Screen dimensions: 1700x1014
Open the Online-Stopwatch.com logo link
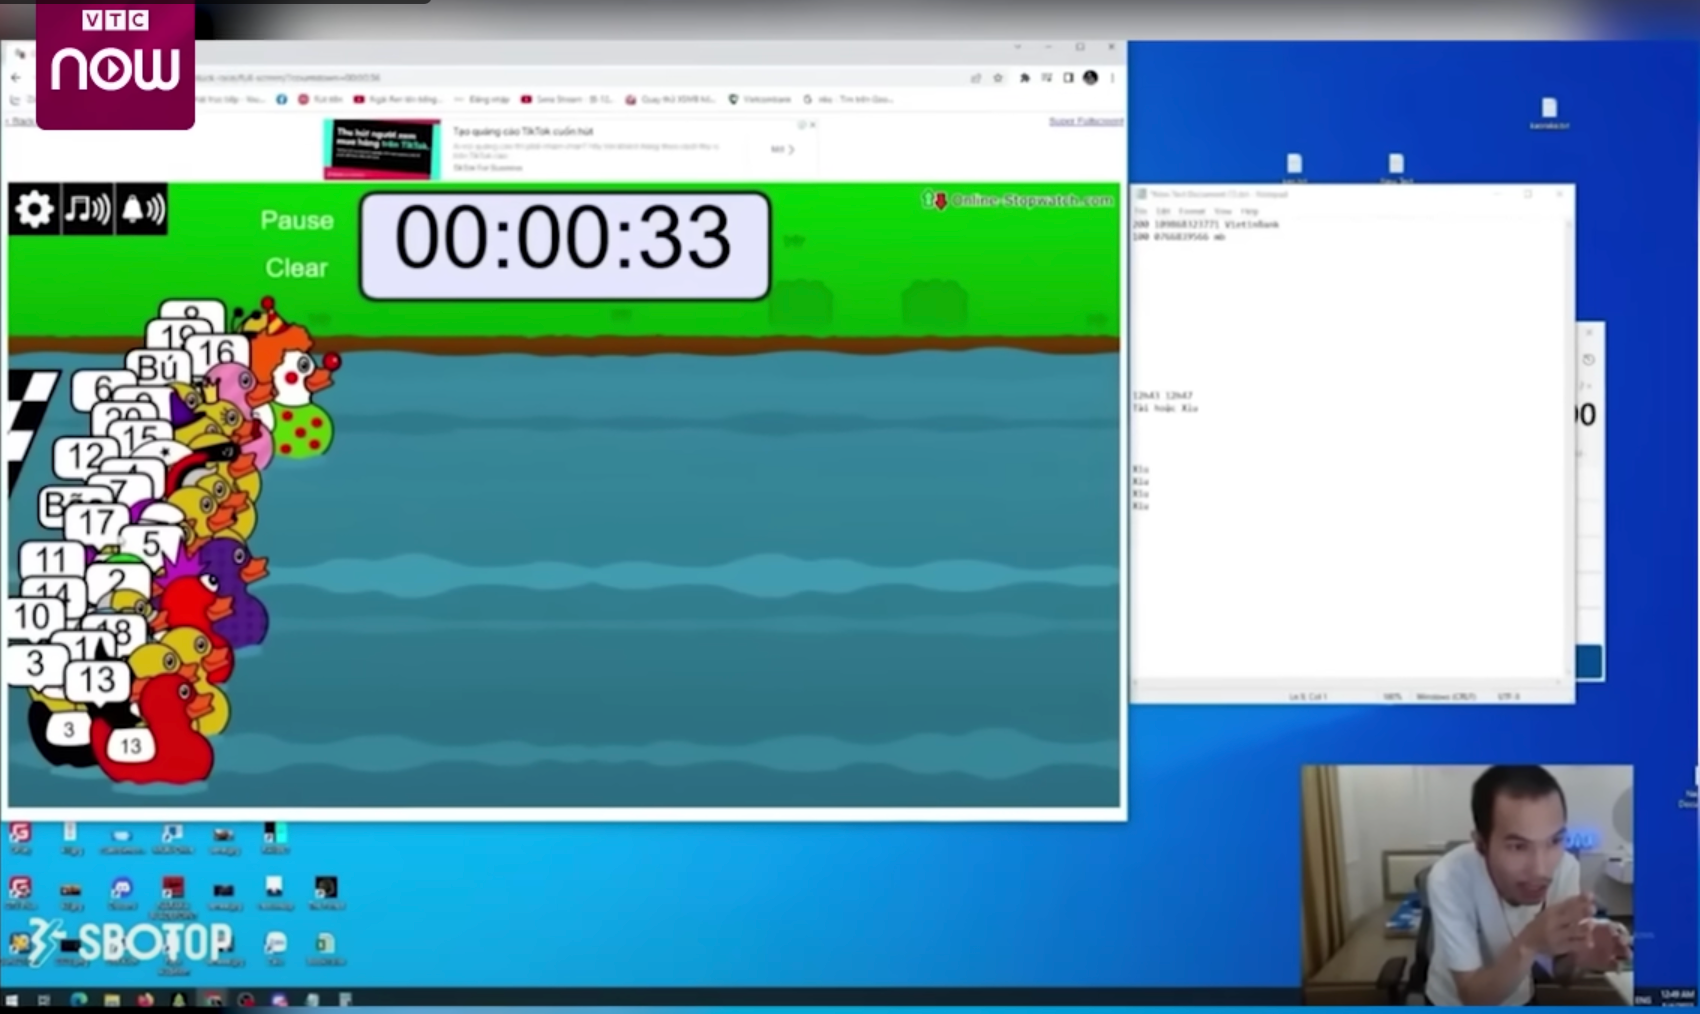pyautogui.click(x=1017, y=200)
